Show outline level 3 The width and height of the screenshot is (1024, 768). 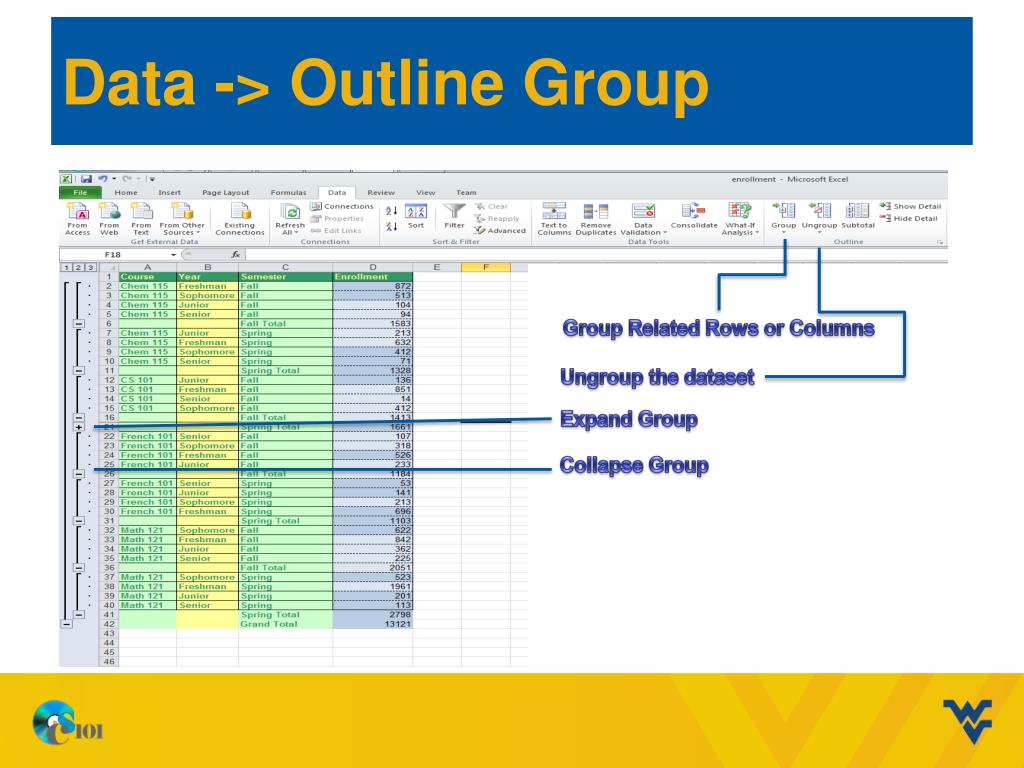tap(90, 267)
